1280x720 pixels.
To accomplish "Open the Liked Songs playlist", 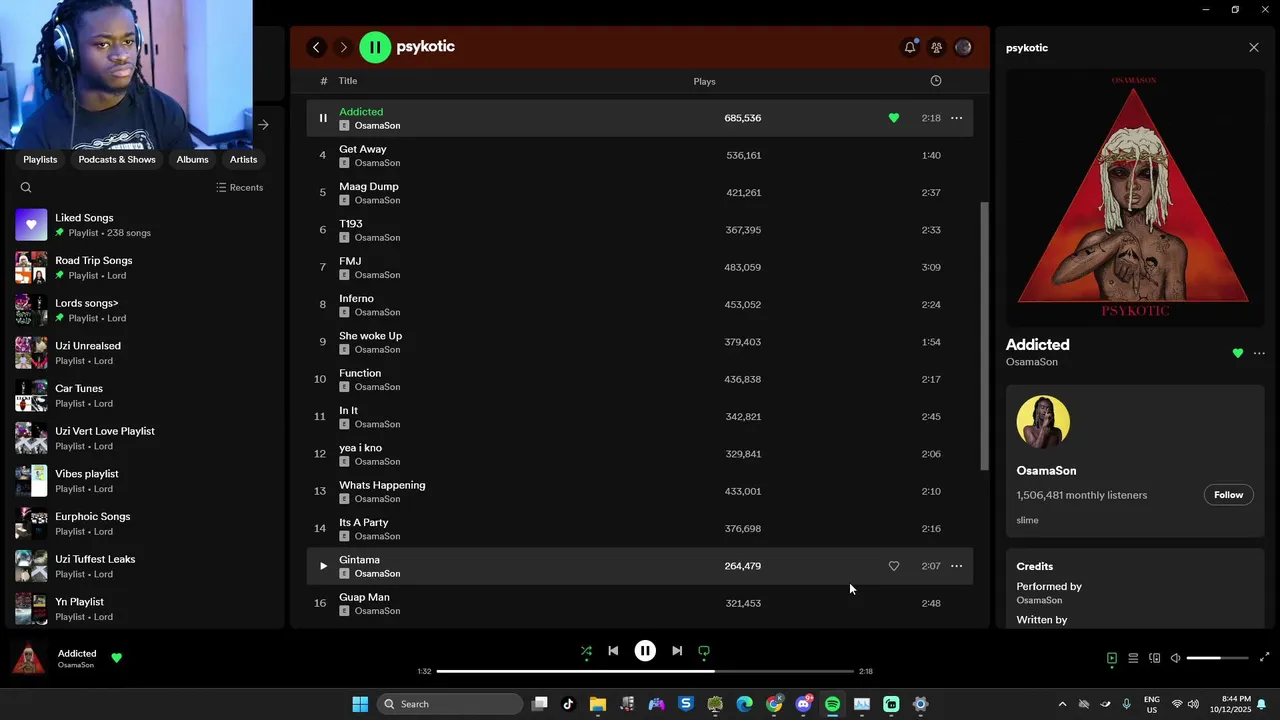I will point(140,225).
